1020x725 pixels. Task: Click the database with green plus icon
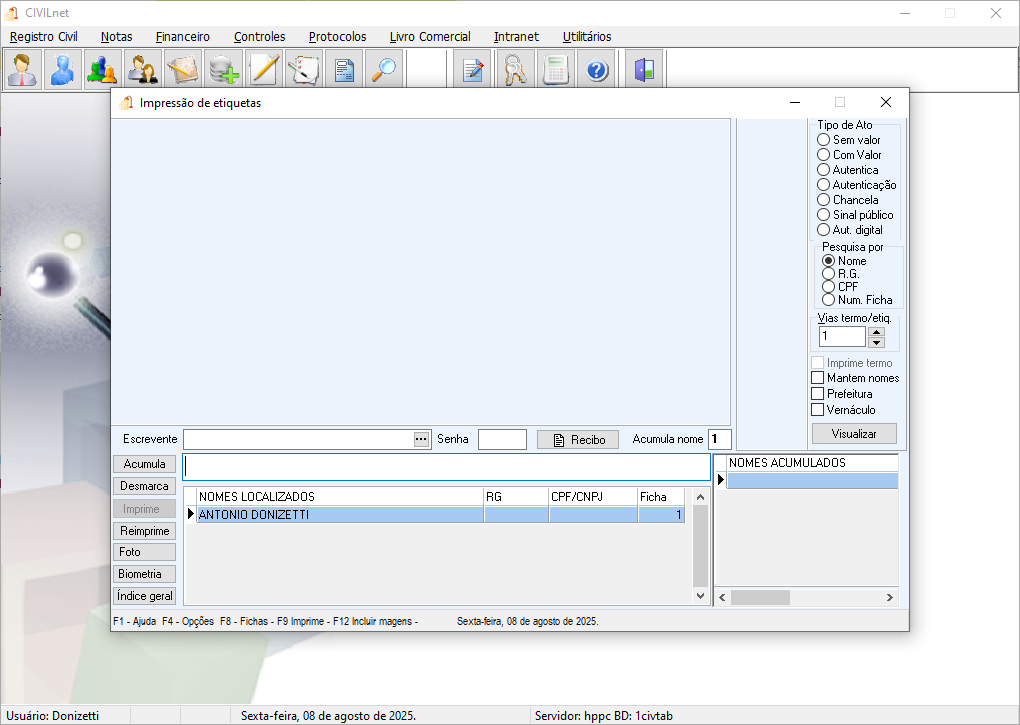223,69
